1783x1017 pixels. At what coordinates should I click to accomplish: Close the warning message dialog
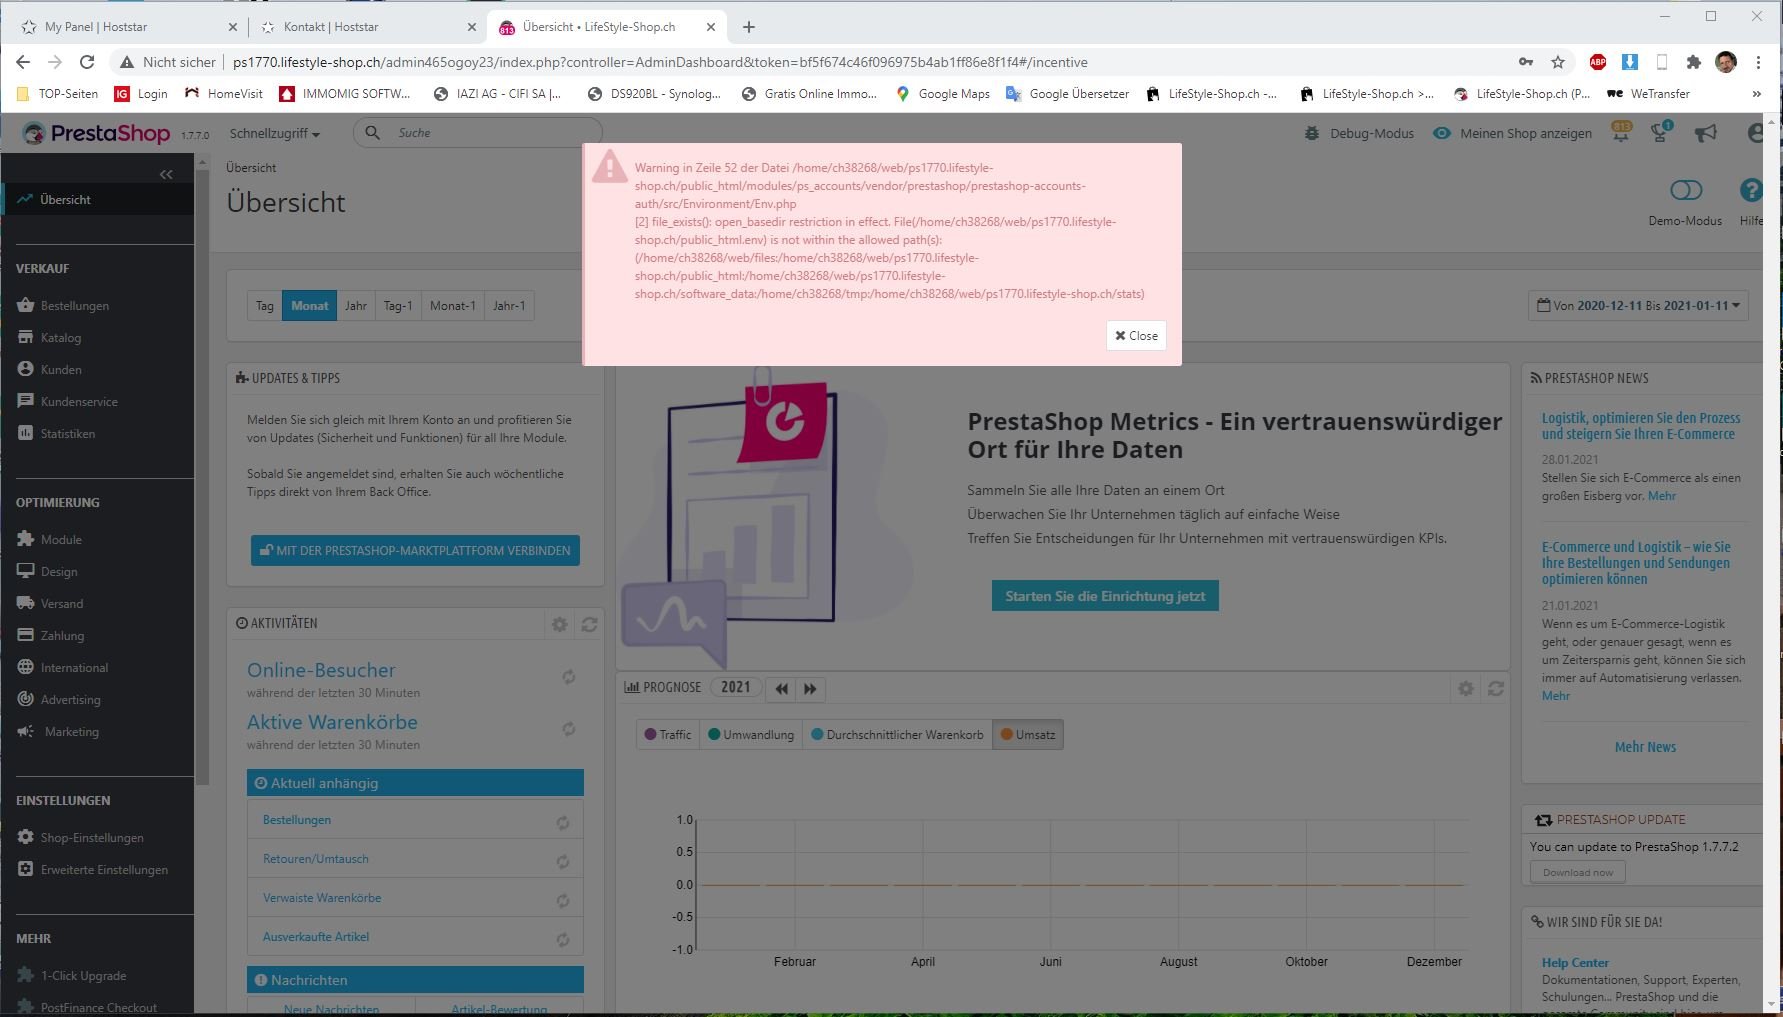click(1137, 336)
